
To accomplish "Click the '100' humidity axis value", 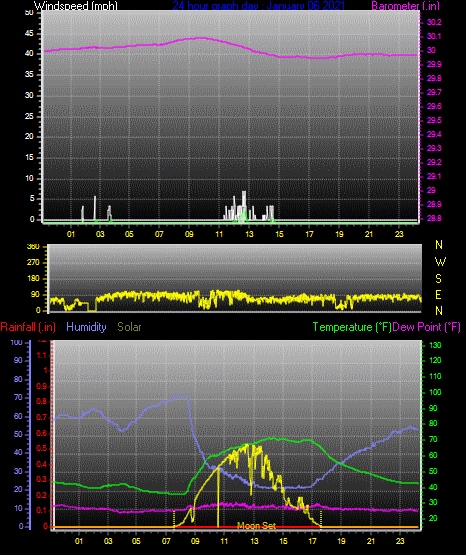I will [x=17, y=342].
